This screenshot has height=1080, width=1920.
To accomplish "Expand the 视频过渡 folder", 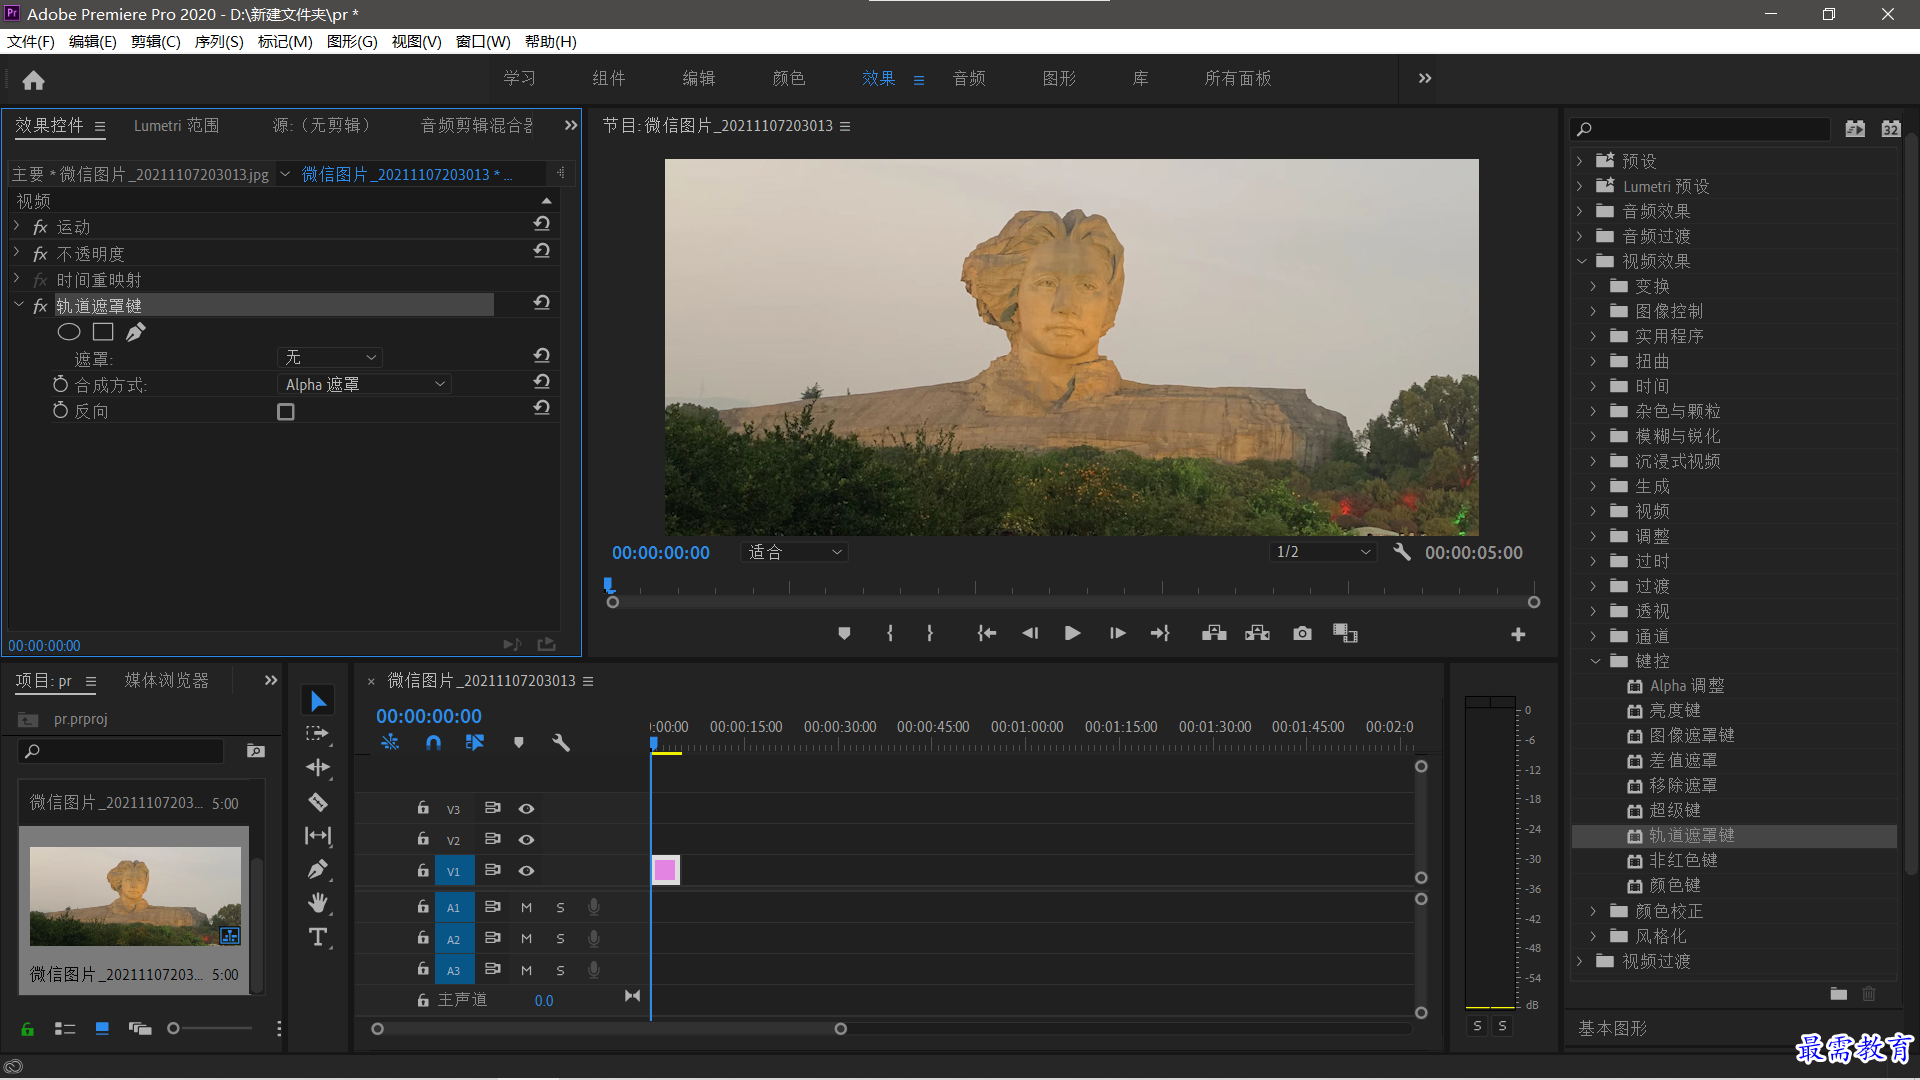I will coord(1580,961).
